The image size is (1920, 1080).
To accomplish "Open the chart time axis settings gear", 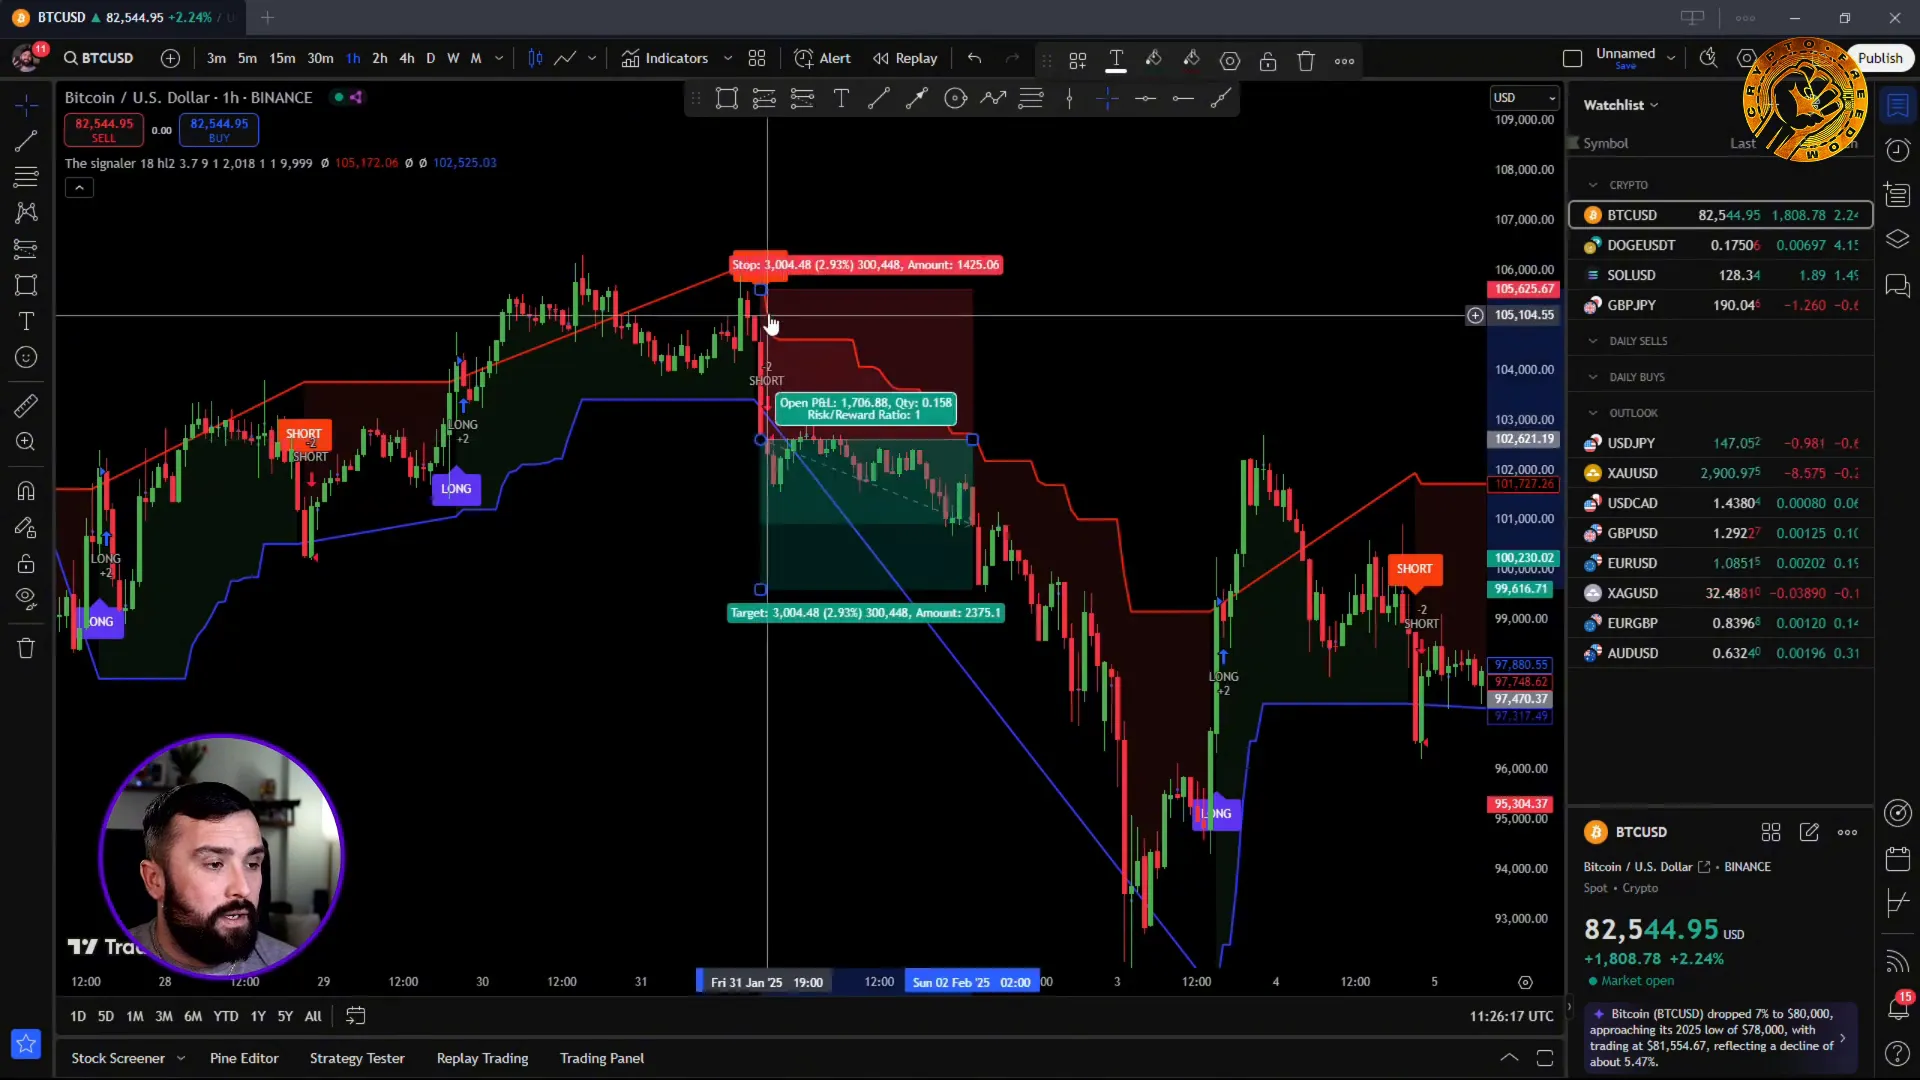I will pyautogui.click(x=1525, y=982).
